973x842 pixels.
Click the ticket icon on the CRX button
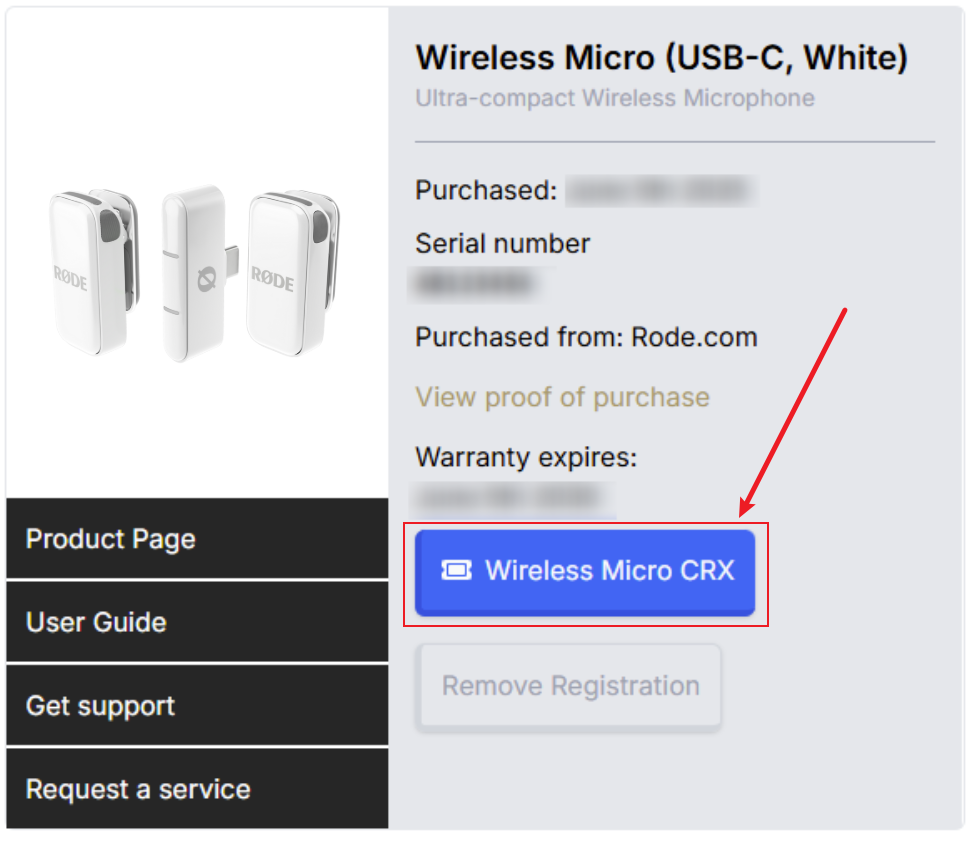pyautogui.click(x=456, y=570)
